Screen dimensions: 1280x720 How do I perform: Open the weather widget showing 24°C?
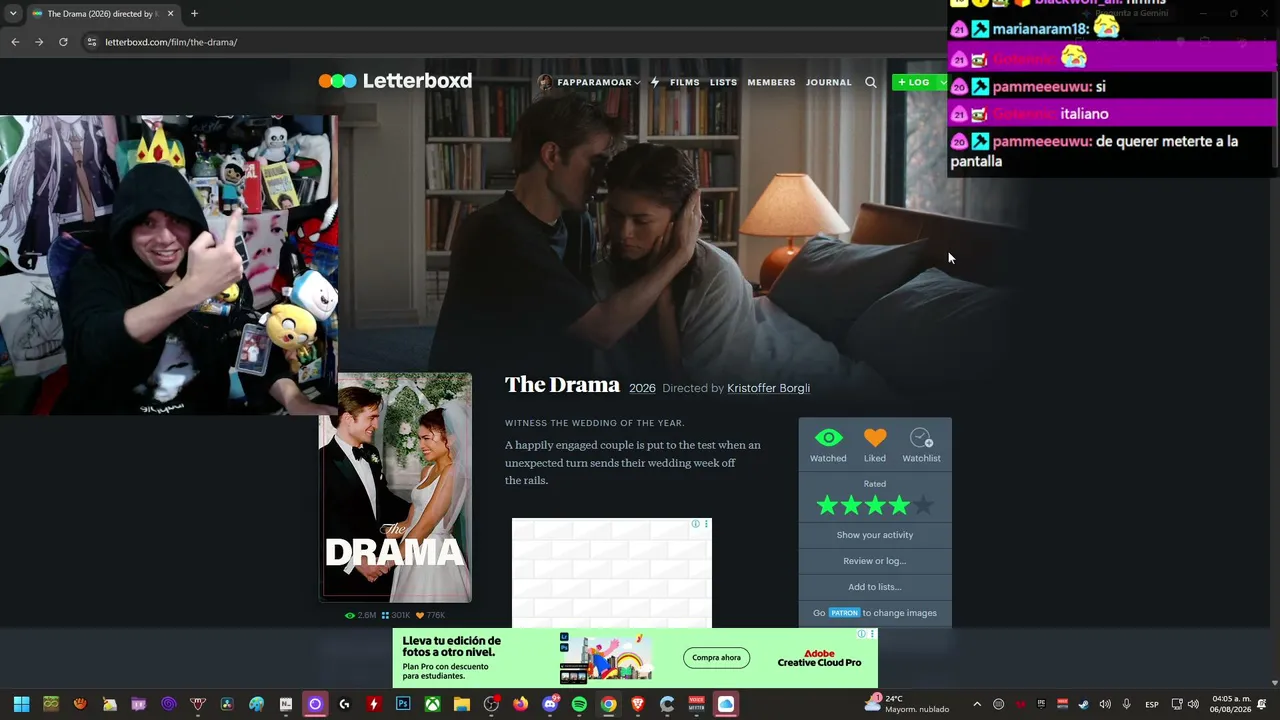point(907,704)
